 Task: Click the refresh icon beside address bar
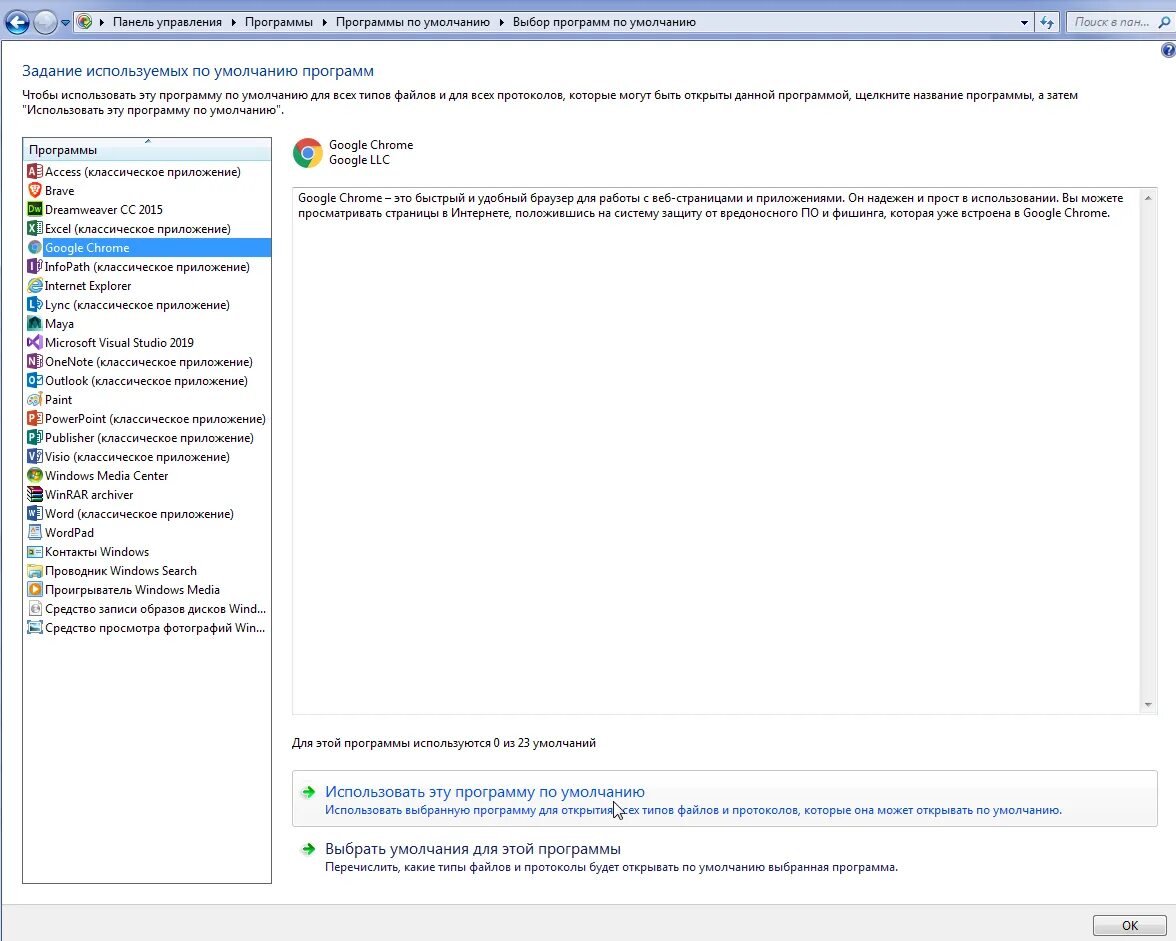pos(1047,22)
